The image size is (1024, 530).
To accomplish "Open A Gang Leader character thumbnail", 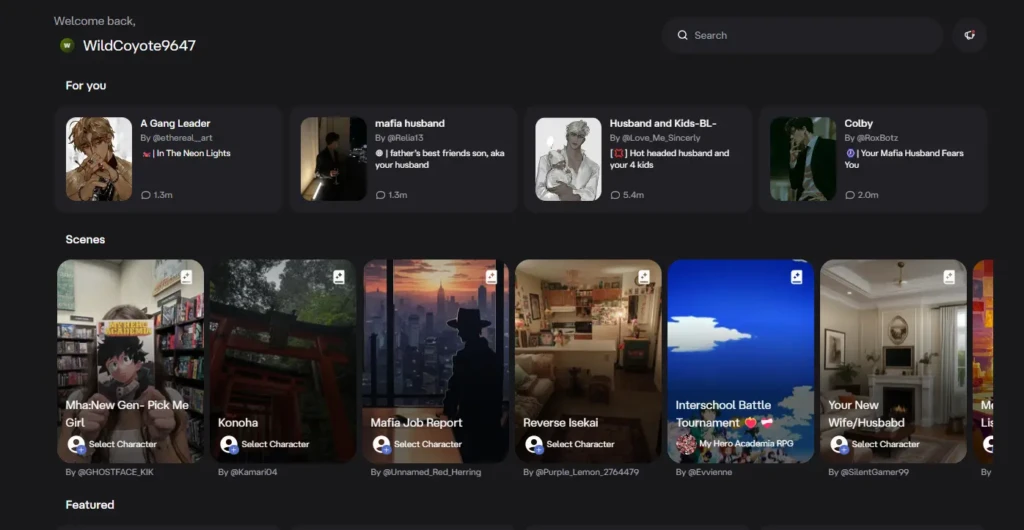I will pyautogui.click(x=99, y=159).
